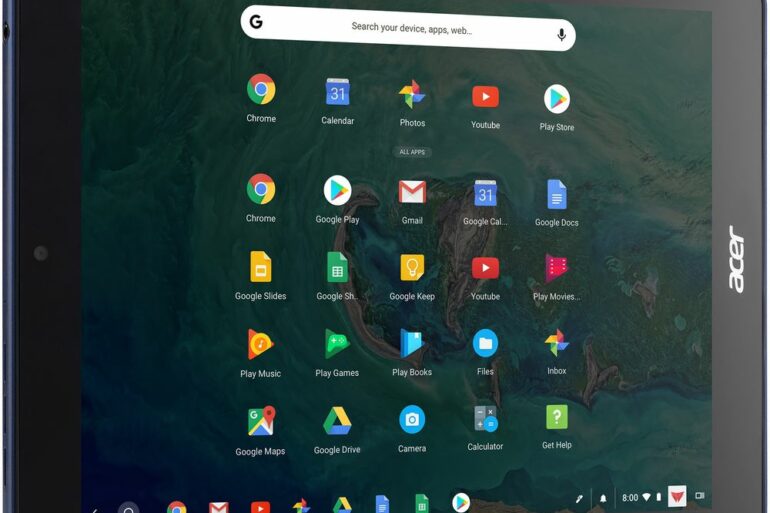Click the launcher circle button in the shelf
Viewport: 770px width, 513px height.
click(x=129, y=509)
